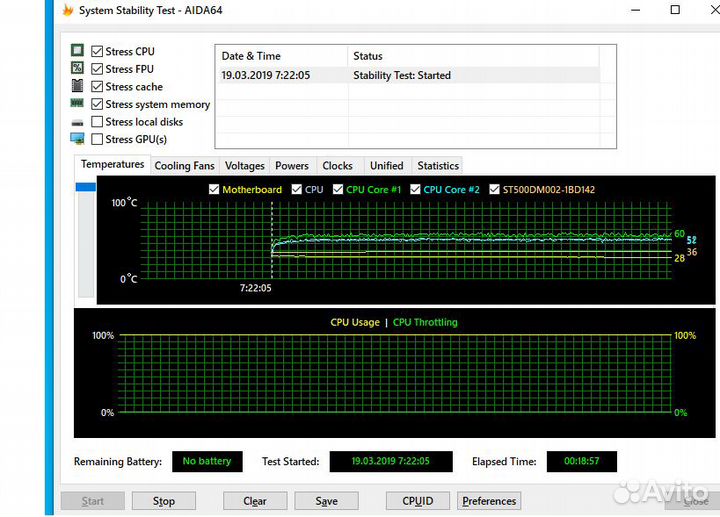This screenshot has width=720, height=517.
Task: Click the blue graph scale slider beside temperatures
Action: point(86,187)
